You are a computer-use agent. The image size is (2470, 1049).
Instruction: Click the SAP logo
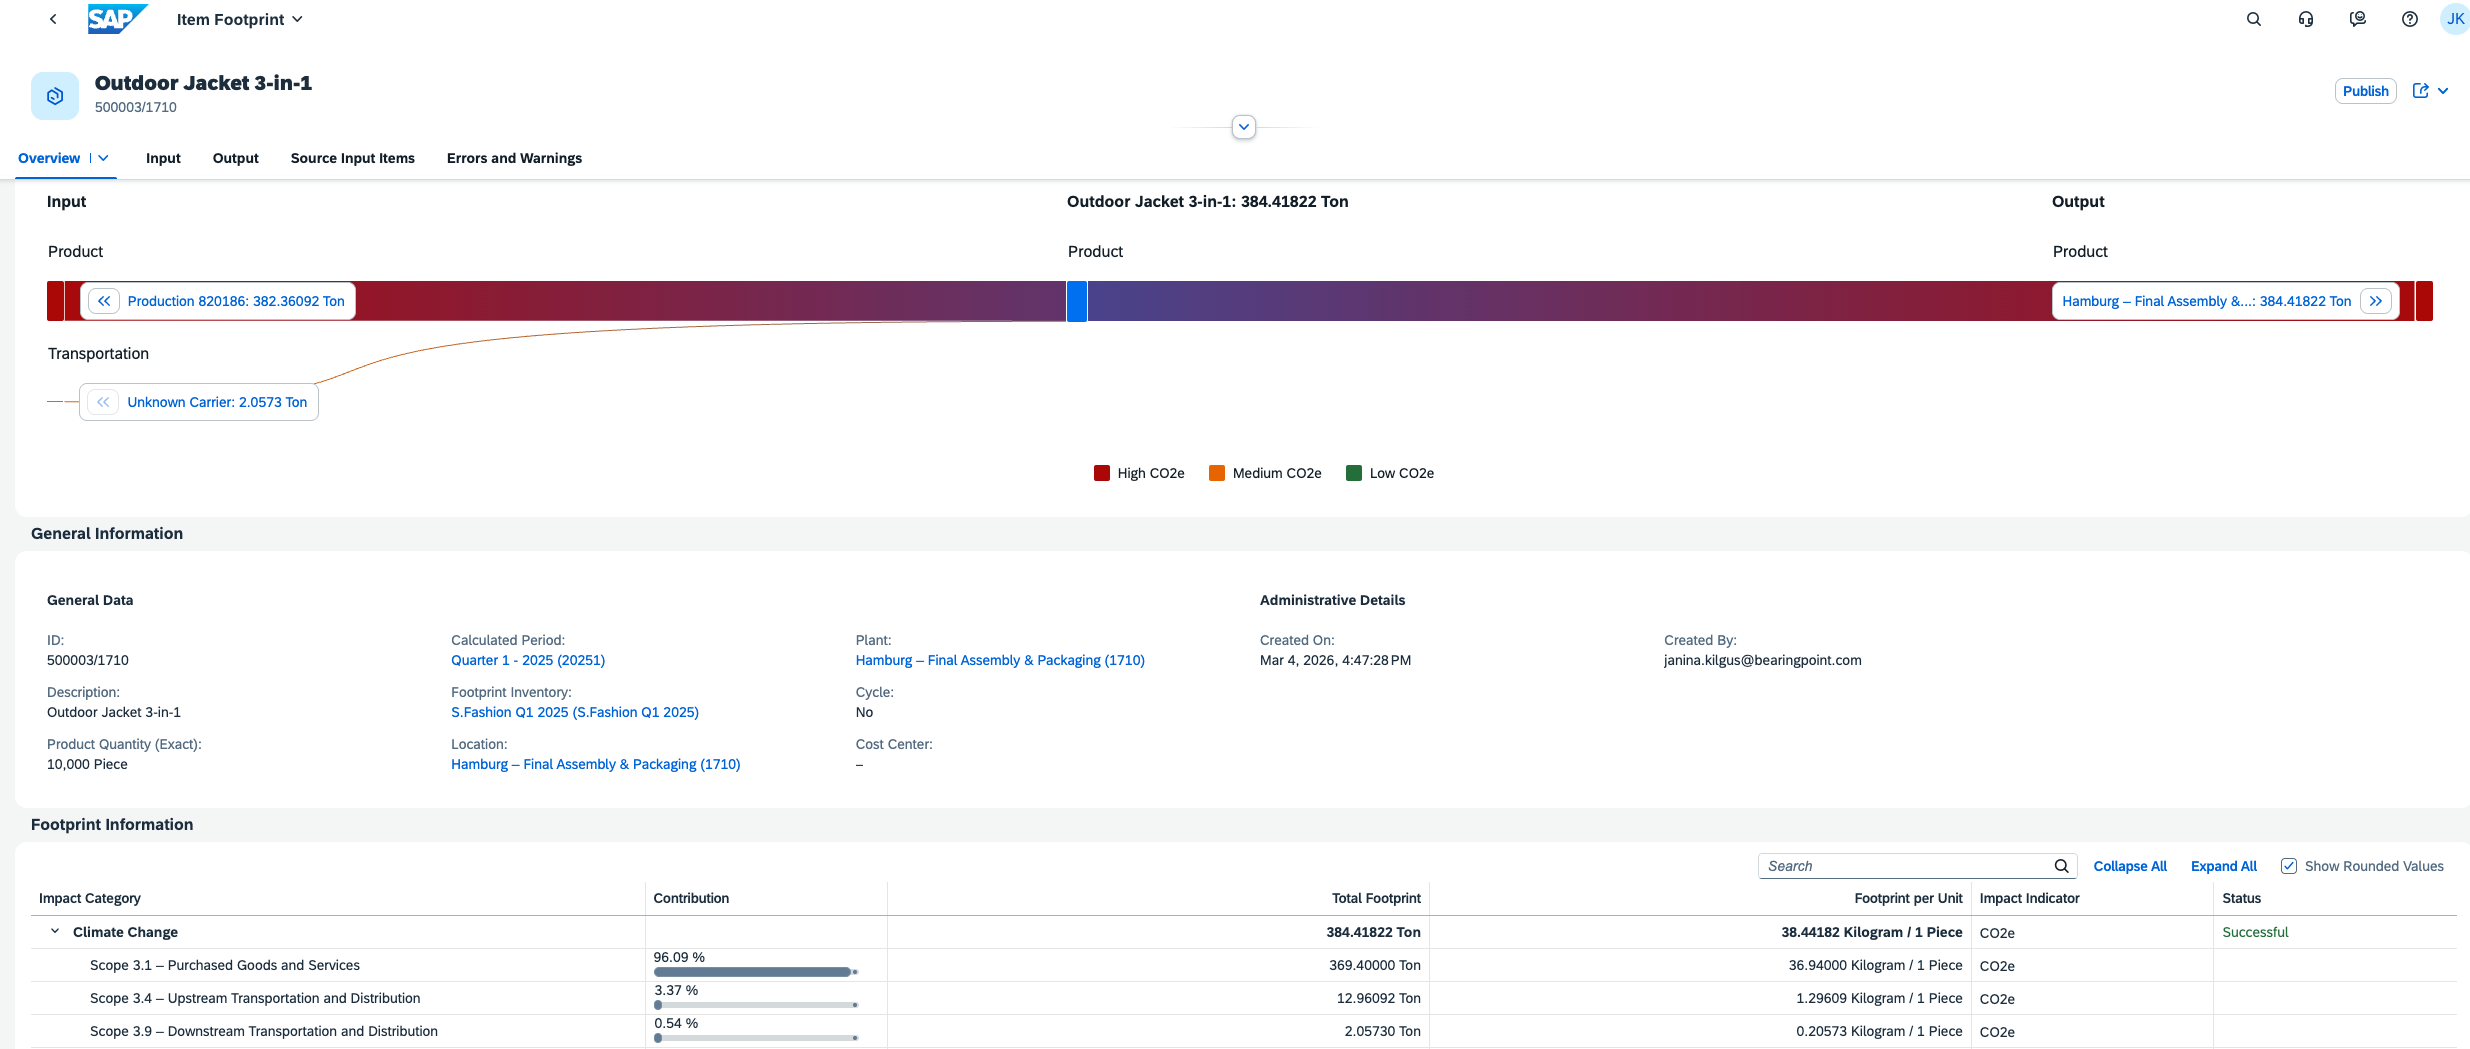pos(116,19)
